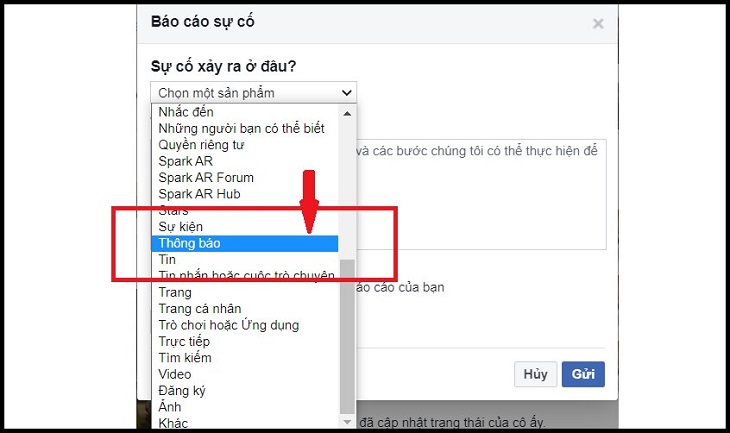Click the list scrollbar up arrow
The image size is (730, 433).
347,113
